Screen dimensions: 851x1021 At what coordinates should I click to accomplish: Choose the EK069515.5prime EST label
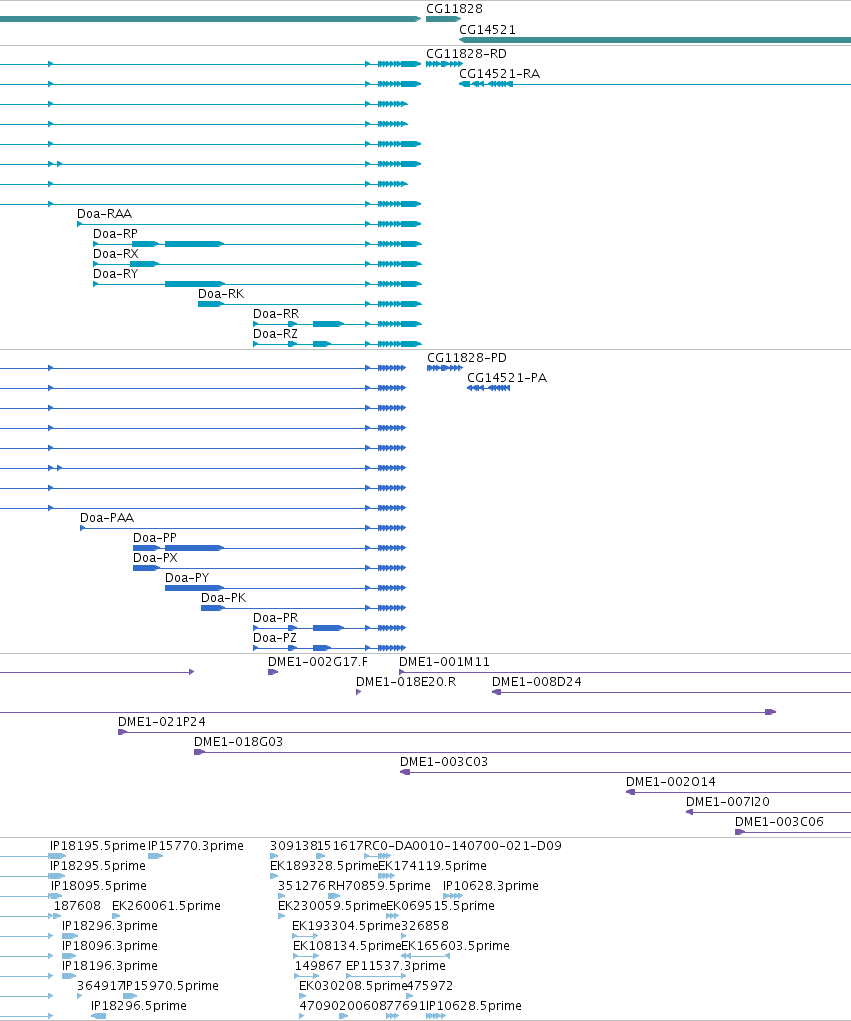tap(441, 905)
